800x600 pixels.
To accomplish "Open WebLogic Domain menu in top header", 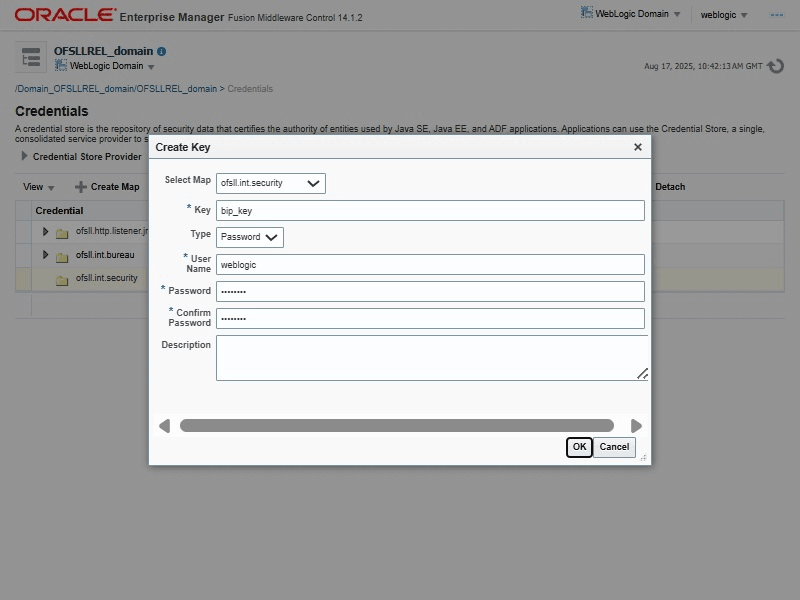I will [631, 14].
